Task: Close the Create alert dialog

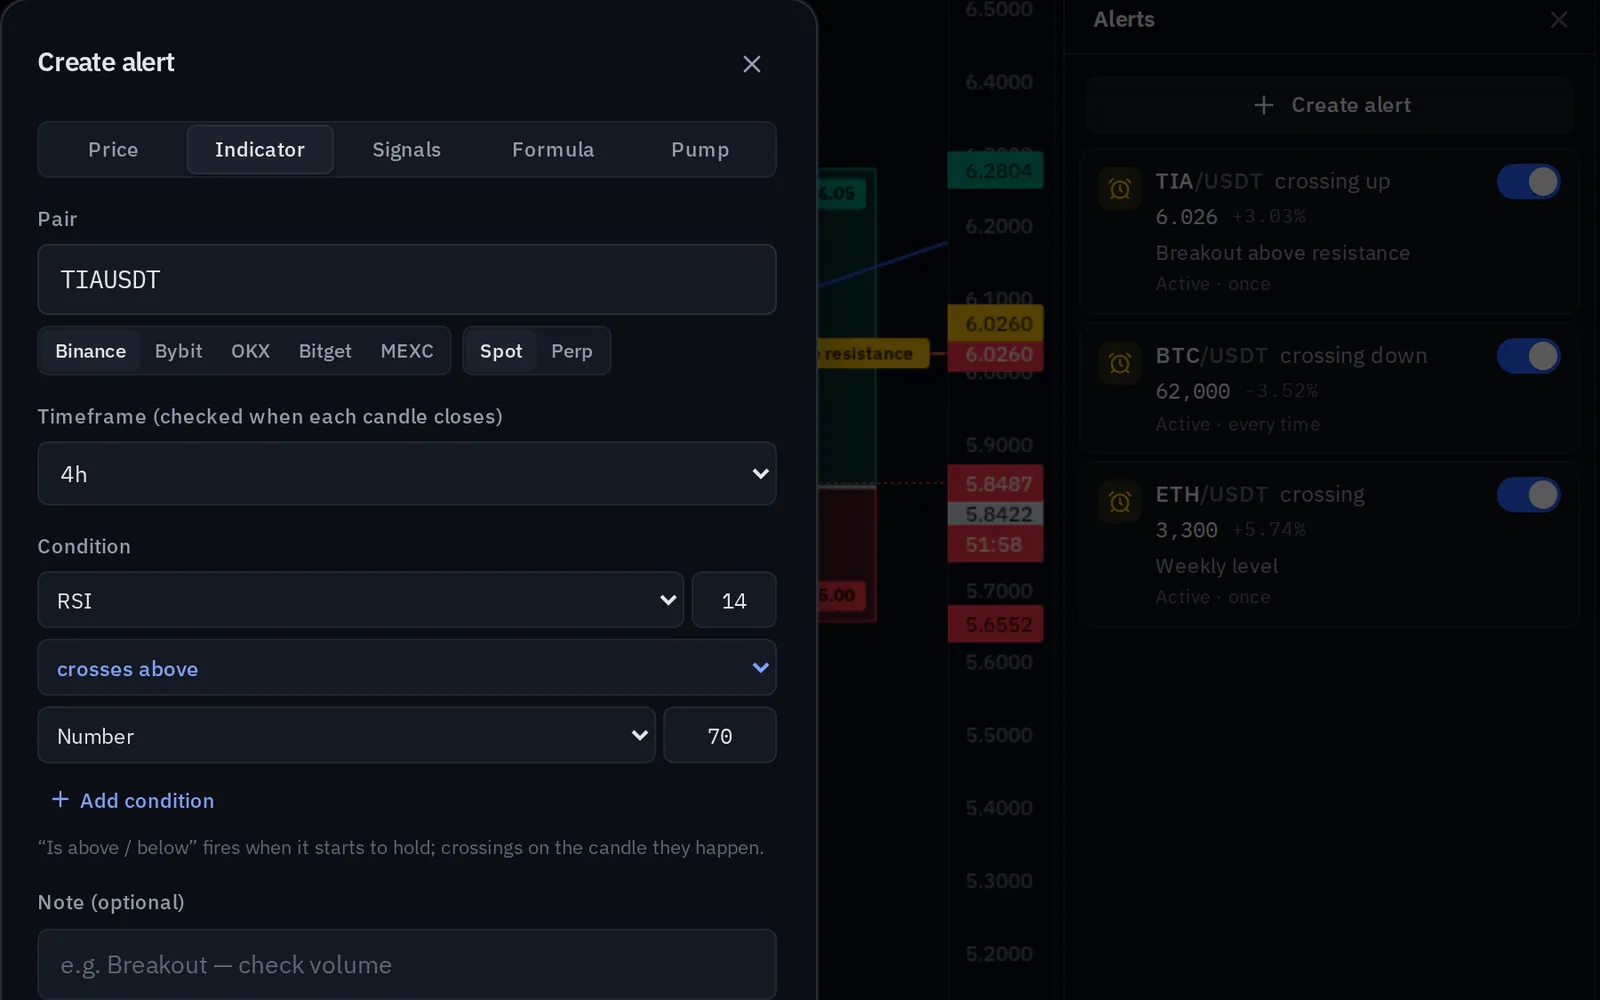Action: pos(752,64)
